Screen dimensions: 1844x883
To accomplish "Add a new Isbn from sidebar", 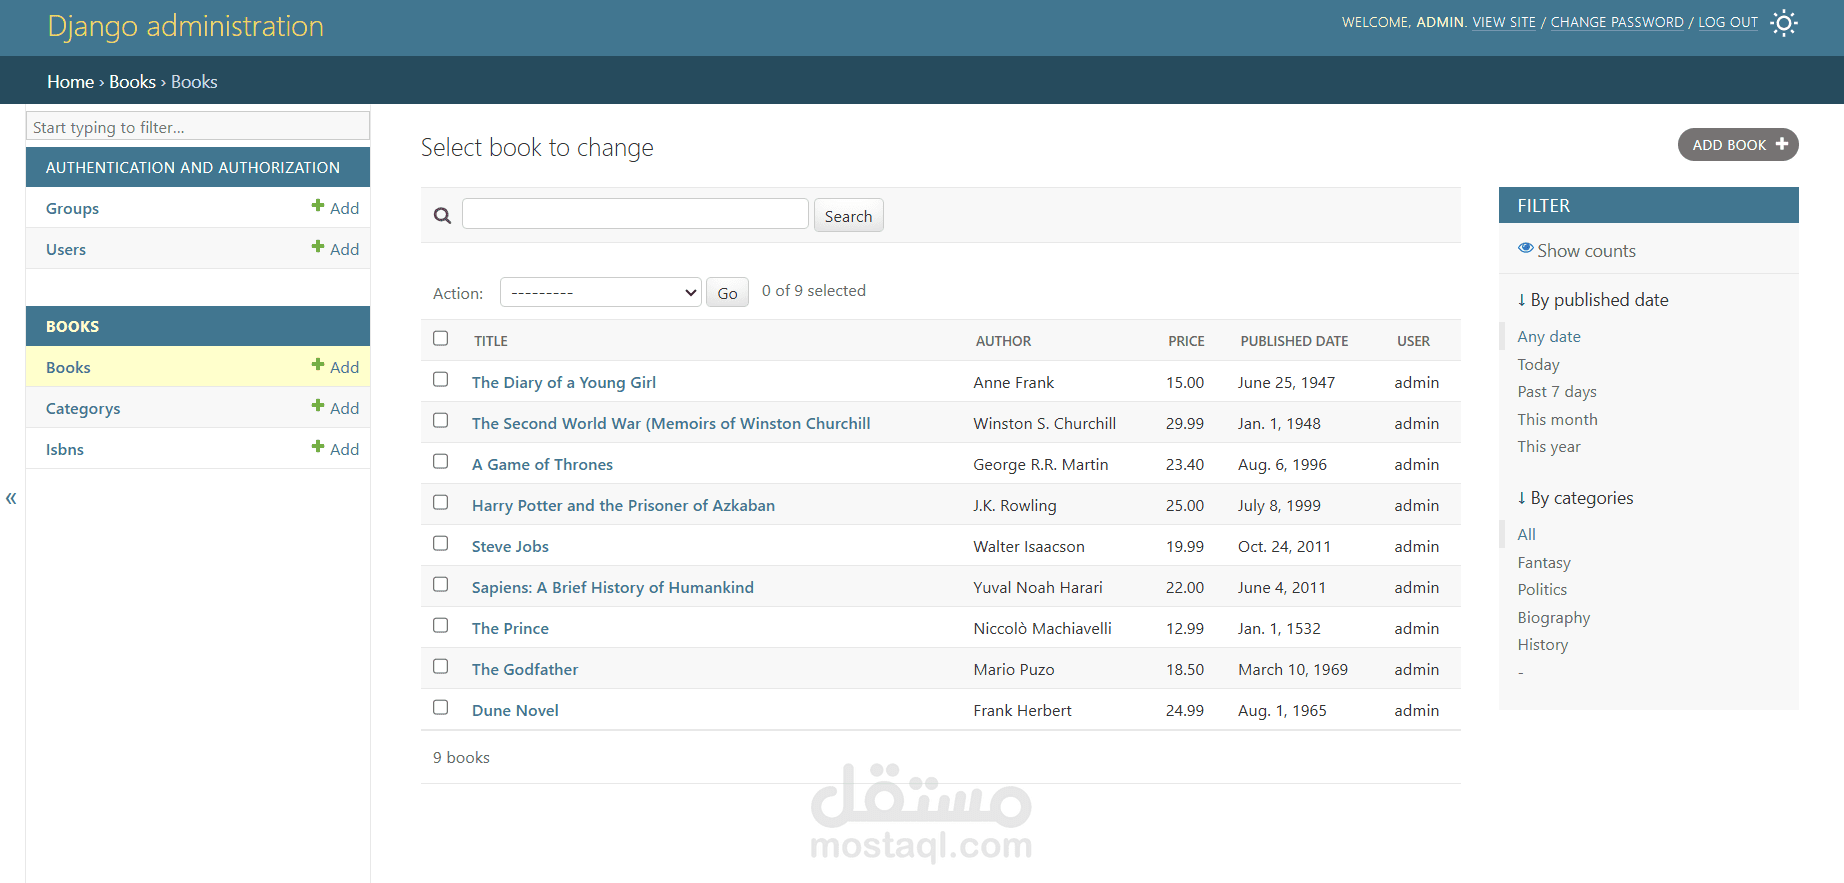I will (x=335, y=449).
